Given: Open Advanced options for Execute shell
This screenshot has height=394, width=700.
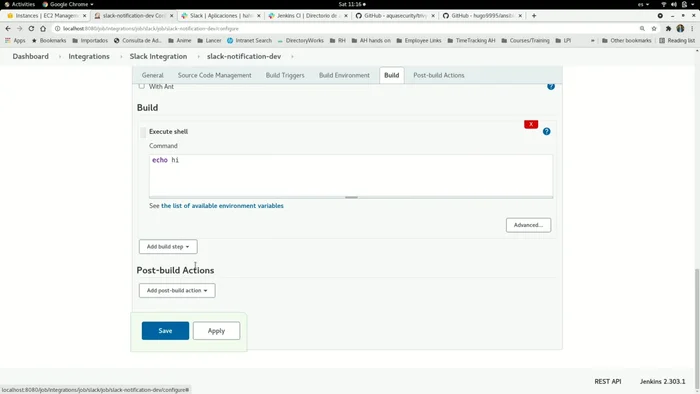Looking at the screenshot, I should click(528, 225).
